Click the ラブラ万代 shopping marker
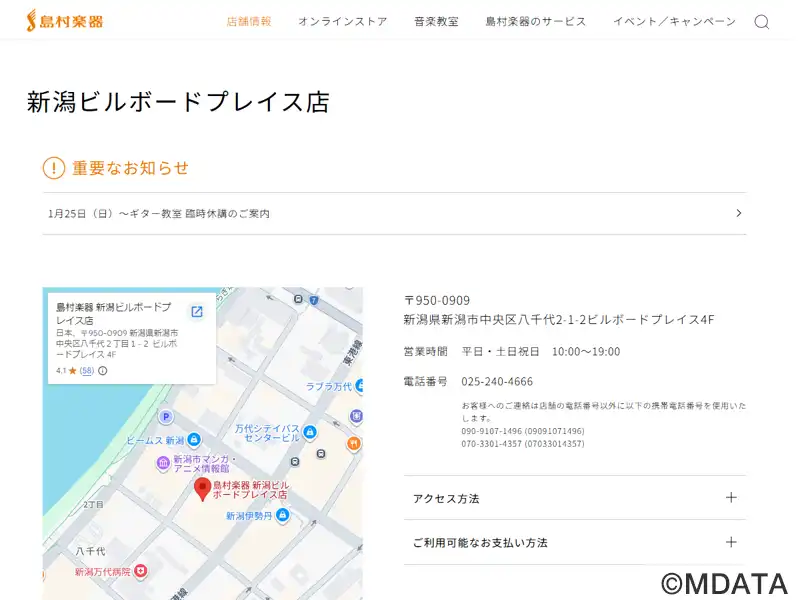This screenshot has width=800, height=600. [x=359, y=386]
